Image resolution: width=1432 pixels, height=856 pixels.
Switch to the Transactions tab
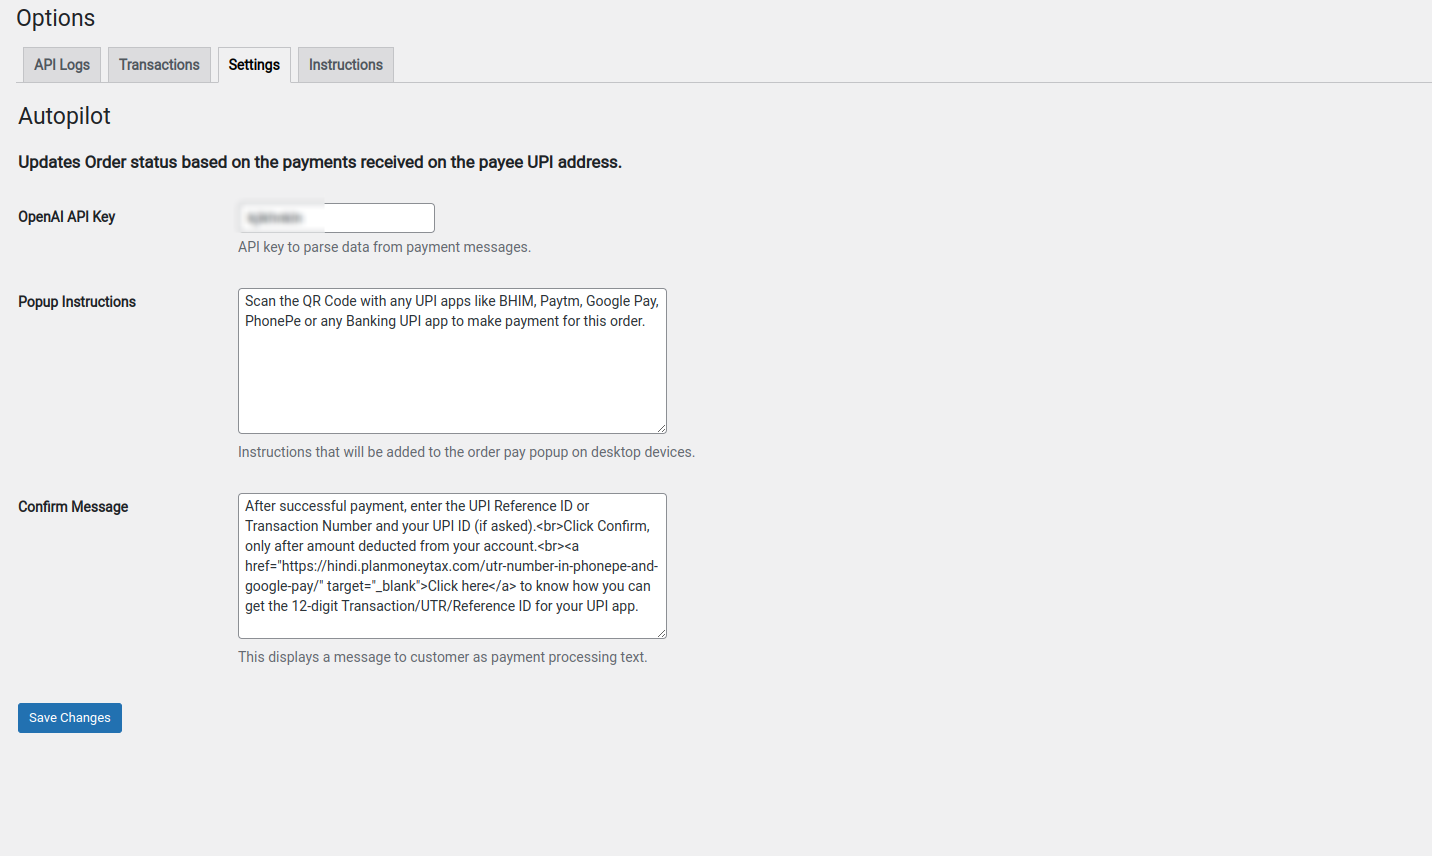(x=159, y=65)
